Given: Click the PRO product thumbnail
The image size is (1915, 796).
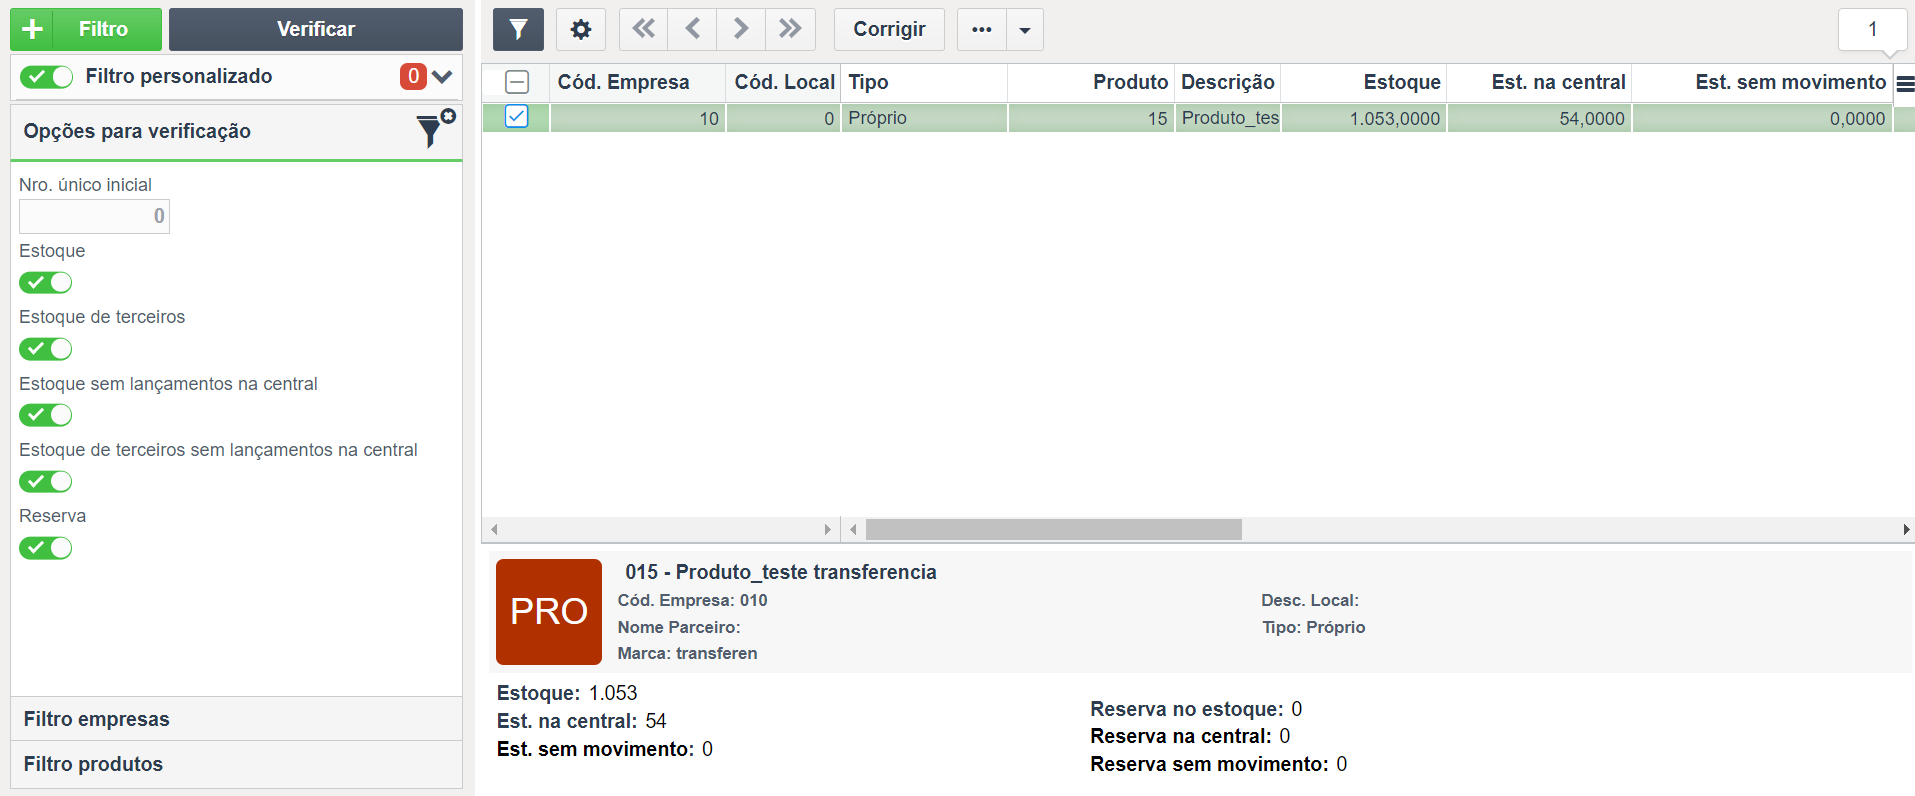Looking at the screenshot, I should 549,612.
